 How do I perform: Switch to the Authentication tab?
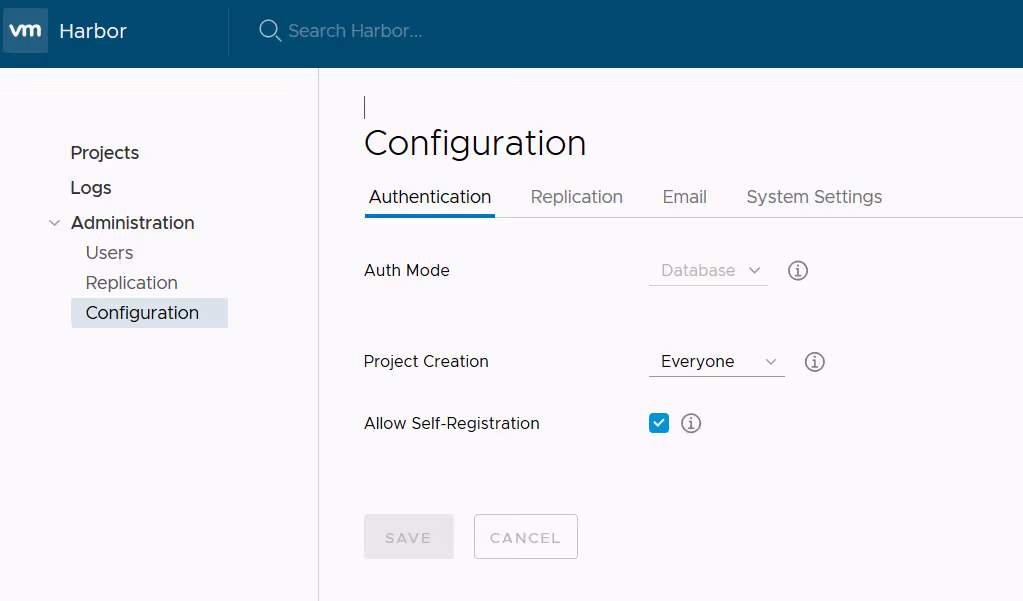tap(429, 197)
